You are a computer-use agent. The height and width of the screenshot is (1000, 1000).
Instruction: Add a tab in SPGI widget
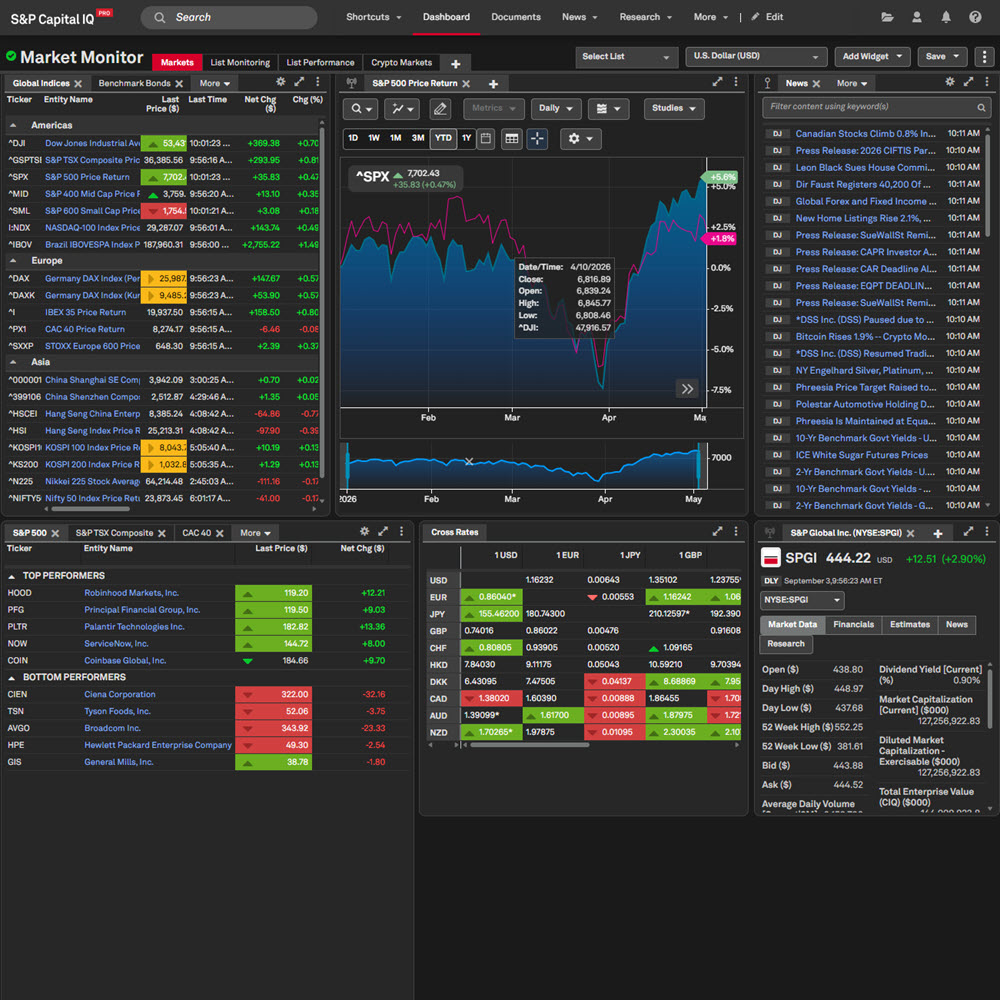[938, 533]
